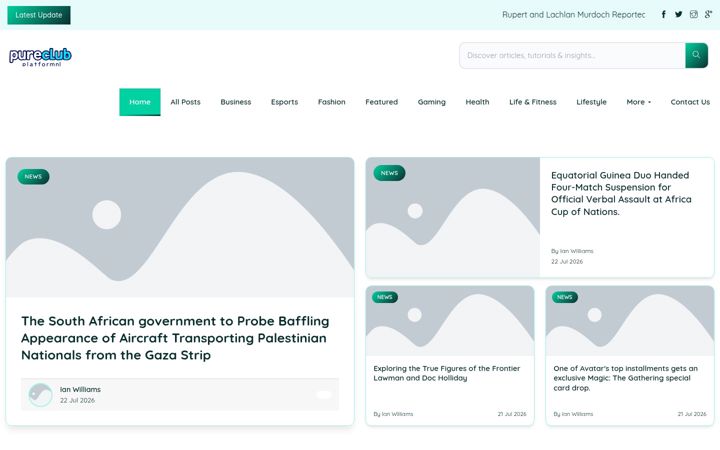The image size is (720, 450).
Task: Open the Lifestyle category
Action: coord(591,102)
